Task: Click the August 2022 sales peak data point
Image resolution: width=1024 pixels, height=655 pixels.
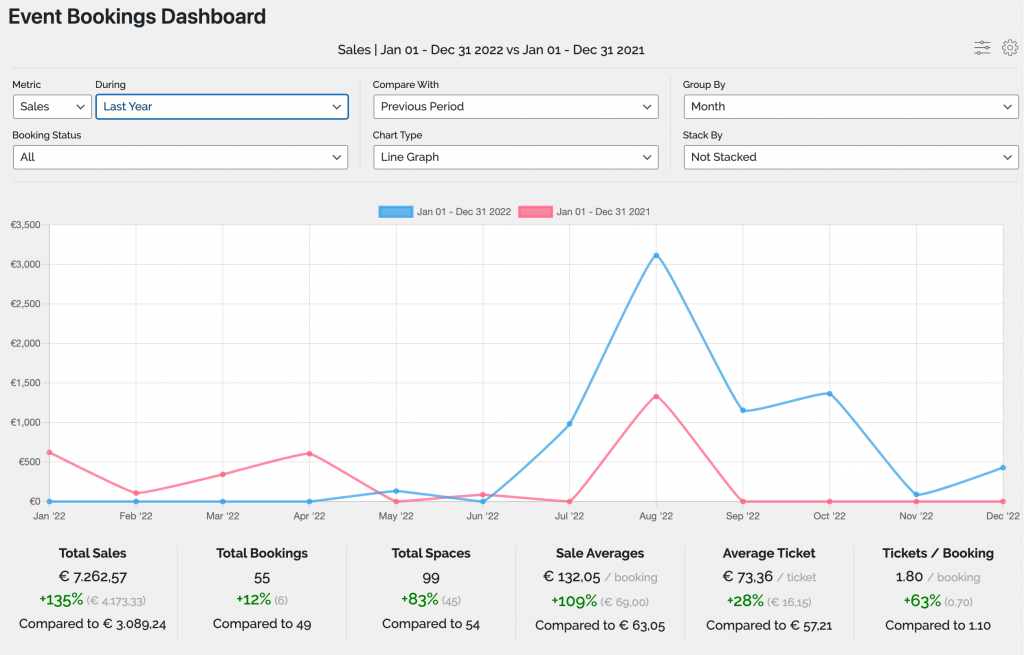Action: pyautogui.click(x=655, y=255)
